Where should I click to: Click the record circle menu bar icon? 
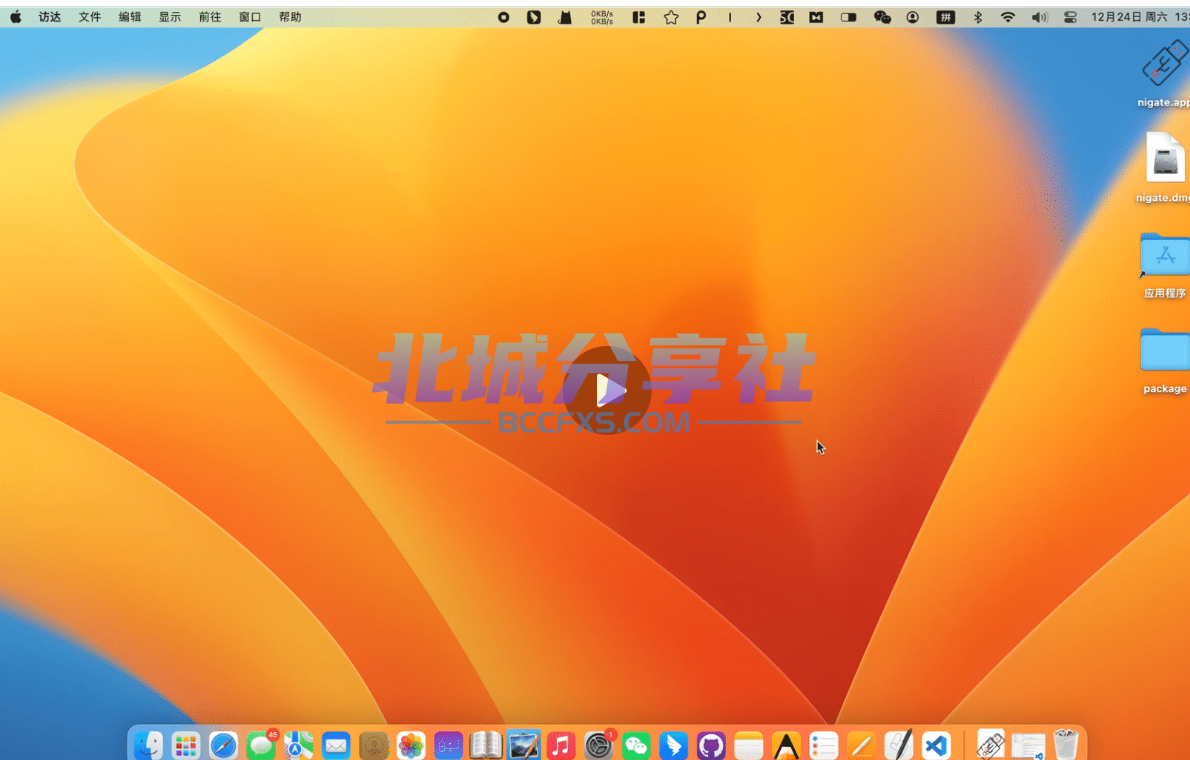tap(503, 17)
